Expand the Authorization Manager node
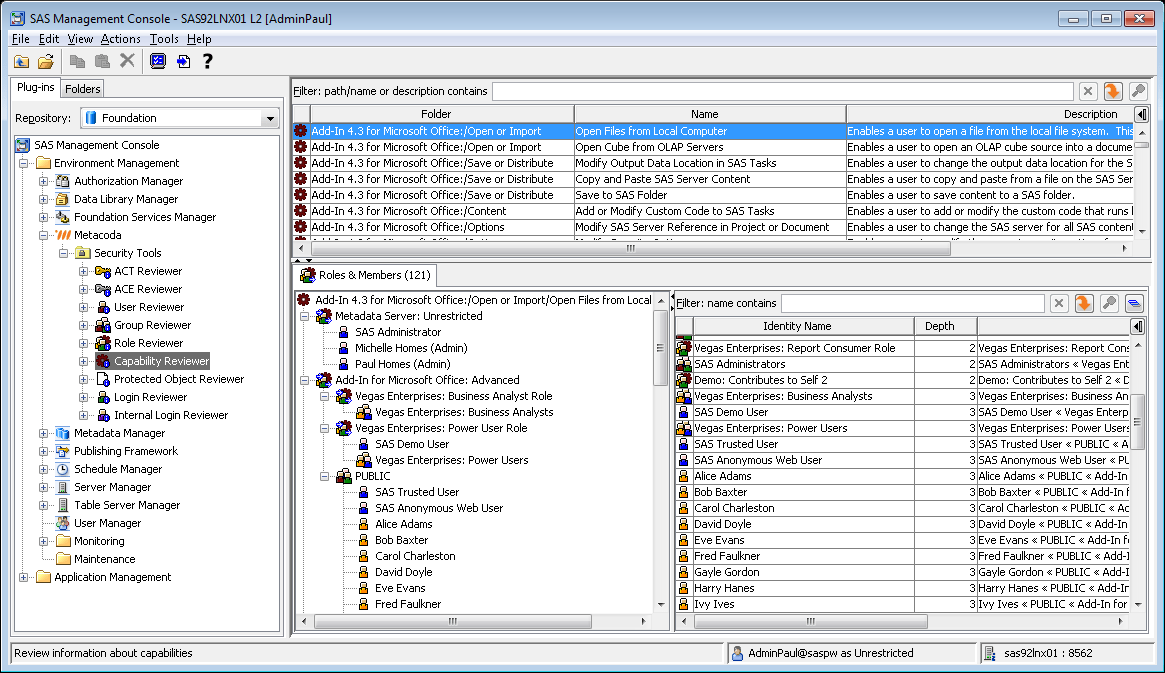This screenshot has width=1165, height=673. click(43, 181)
